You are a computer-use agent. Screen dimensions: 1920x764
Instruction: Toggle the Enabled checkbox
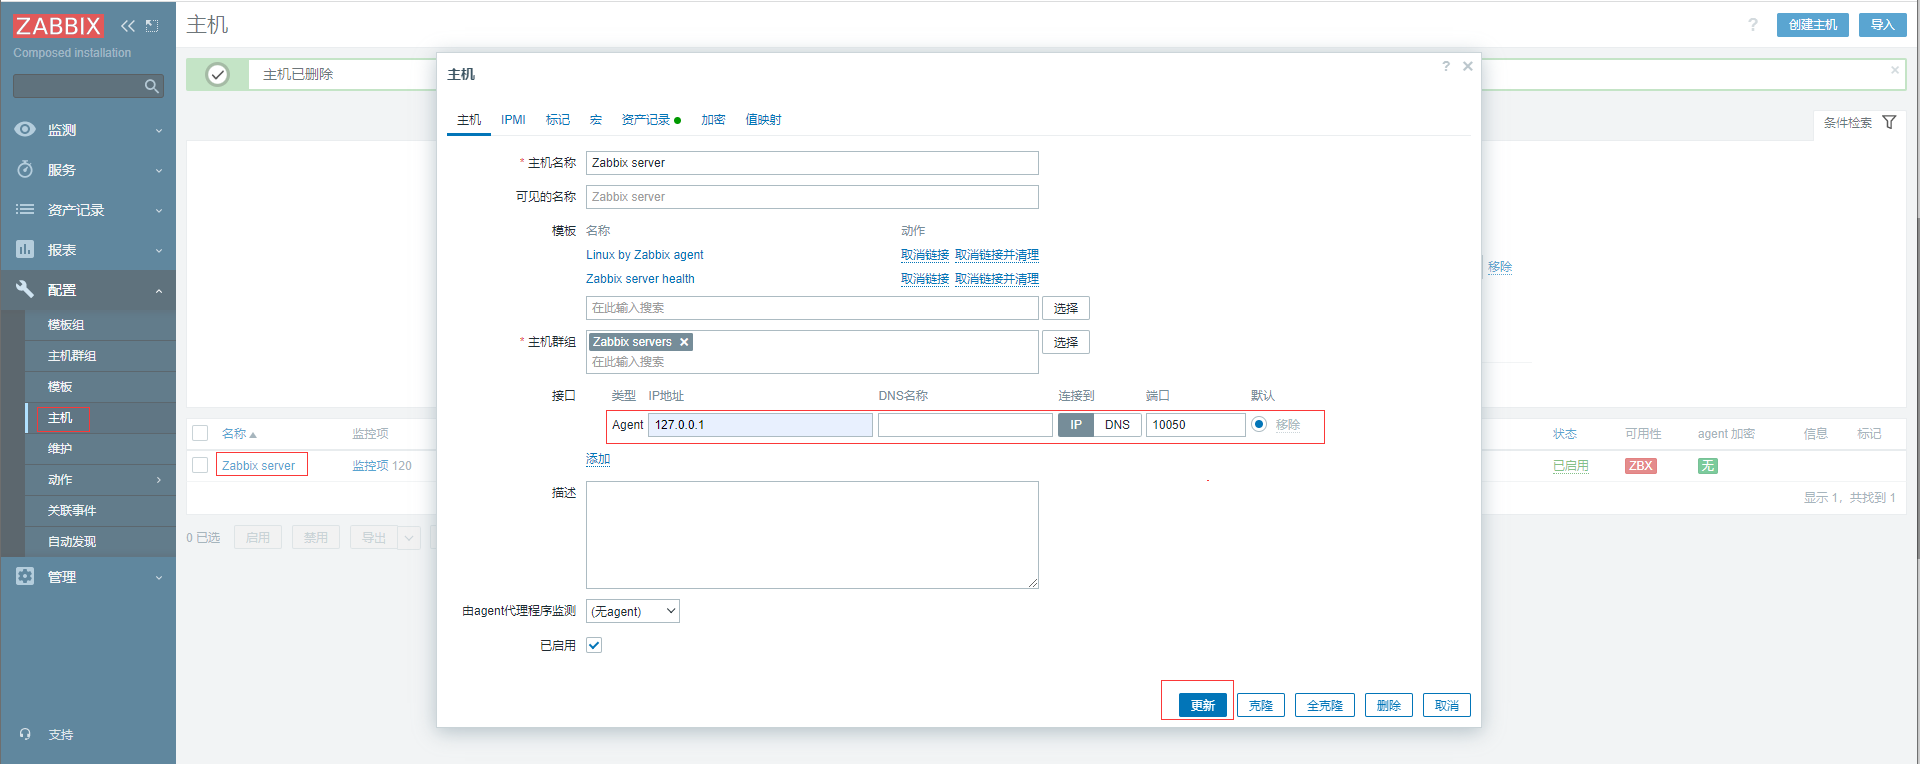tap(594, 645)
